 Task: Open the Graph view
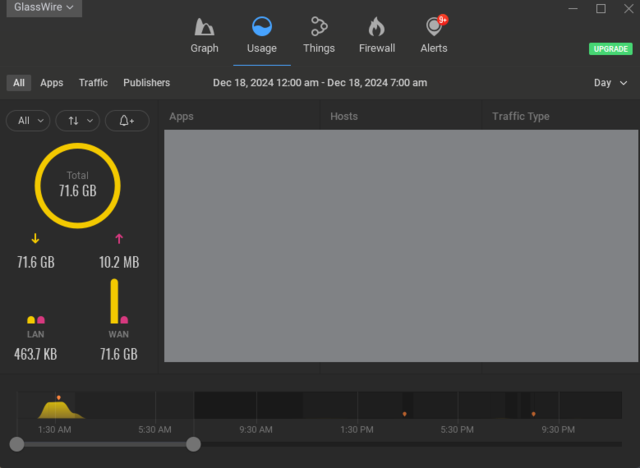pos(204,36)
